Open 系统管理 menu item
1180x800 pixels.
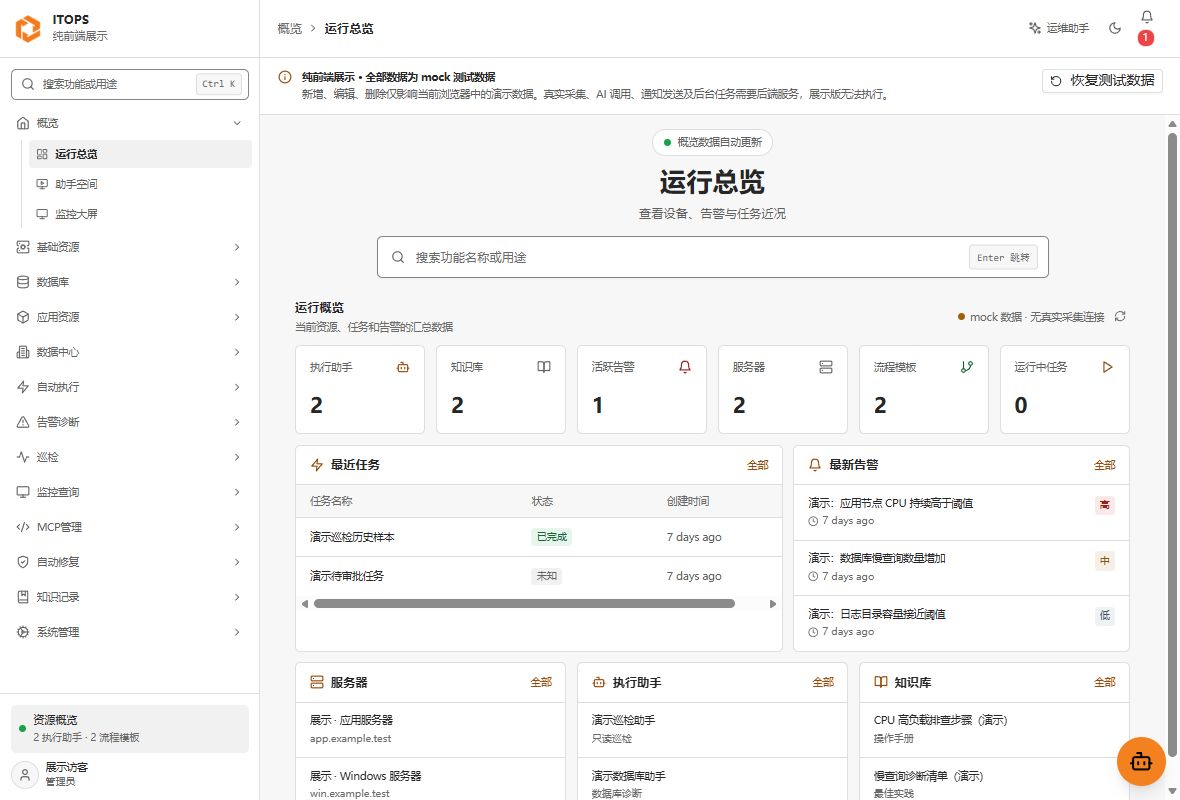(129, 632)
